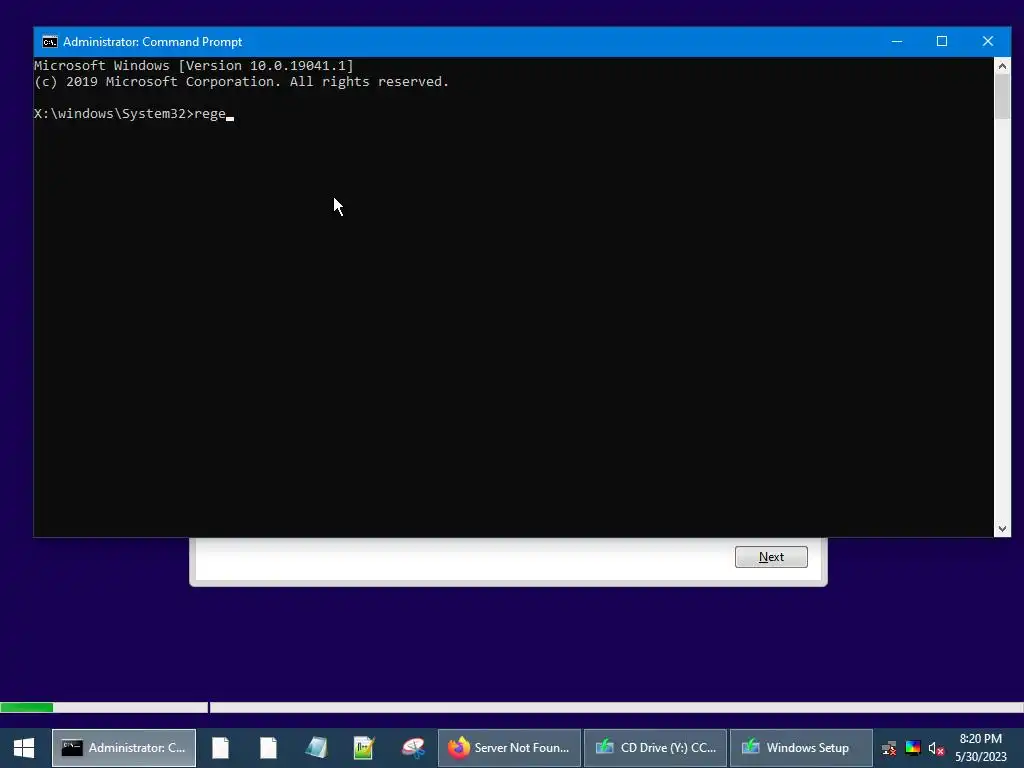Viewport: 1024px width, 768px height.
Task: Open the Windows Start button
Action: tap(24, 748)
